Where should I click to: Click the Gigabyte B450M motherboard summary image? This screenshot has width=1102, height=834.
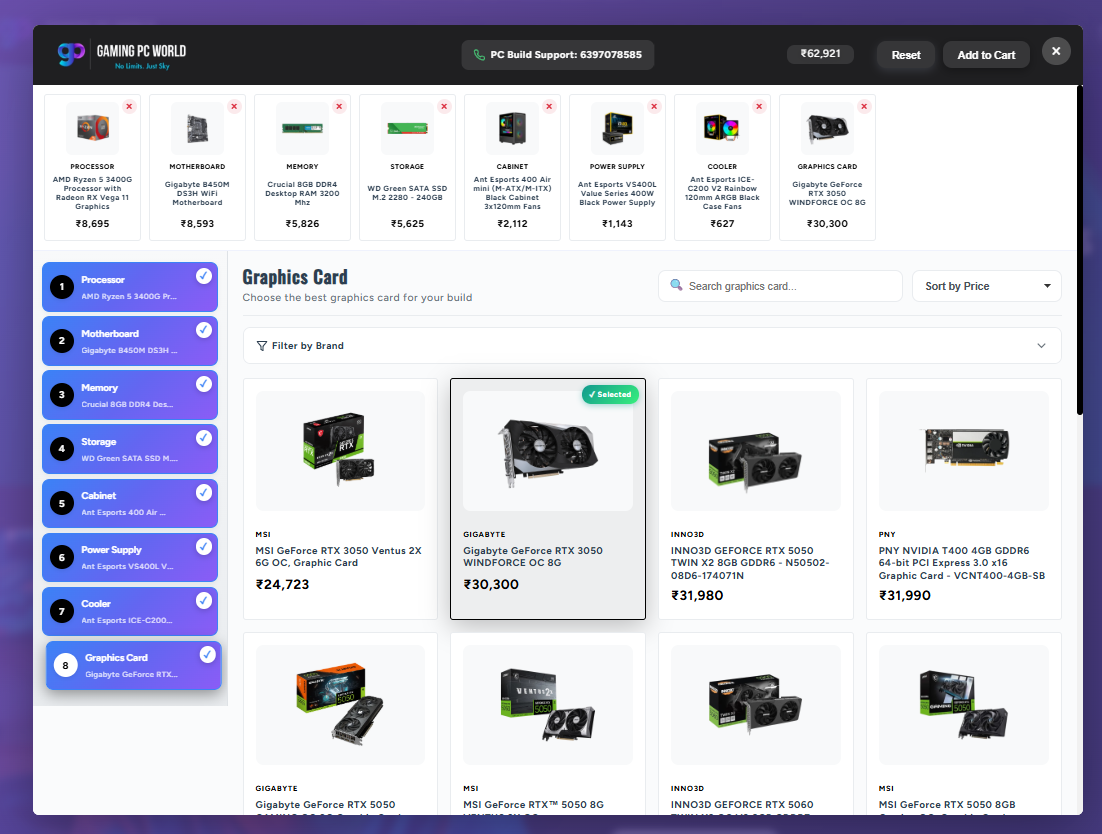pos(197,129)
